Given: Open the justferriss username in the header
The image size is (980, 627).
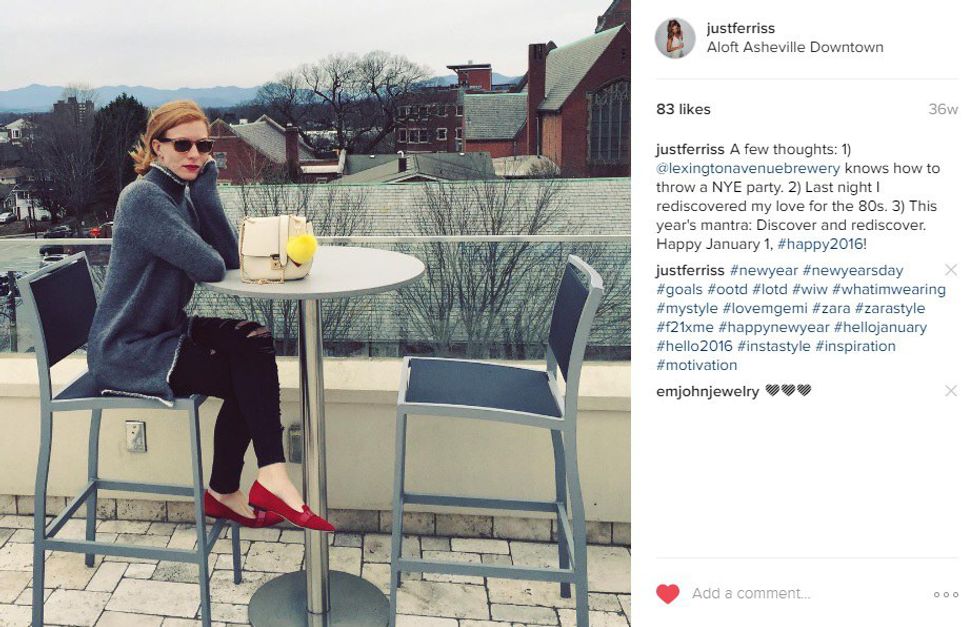Looking at the screenshot, I should [x=741, y=28].
